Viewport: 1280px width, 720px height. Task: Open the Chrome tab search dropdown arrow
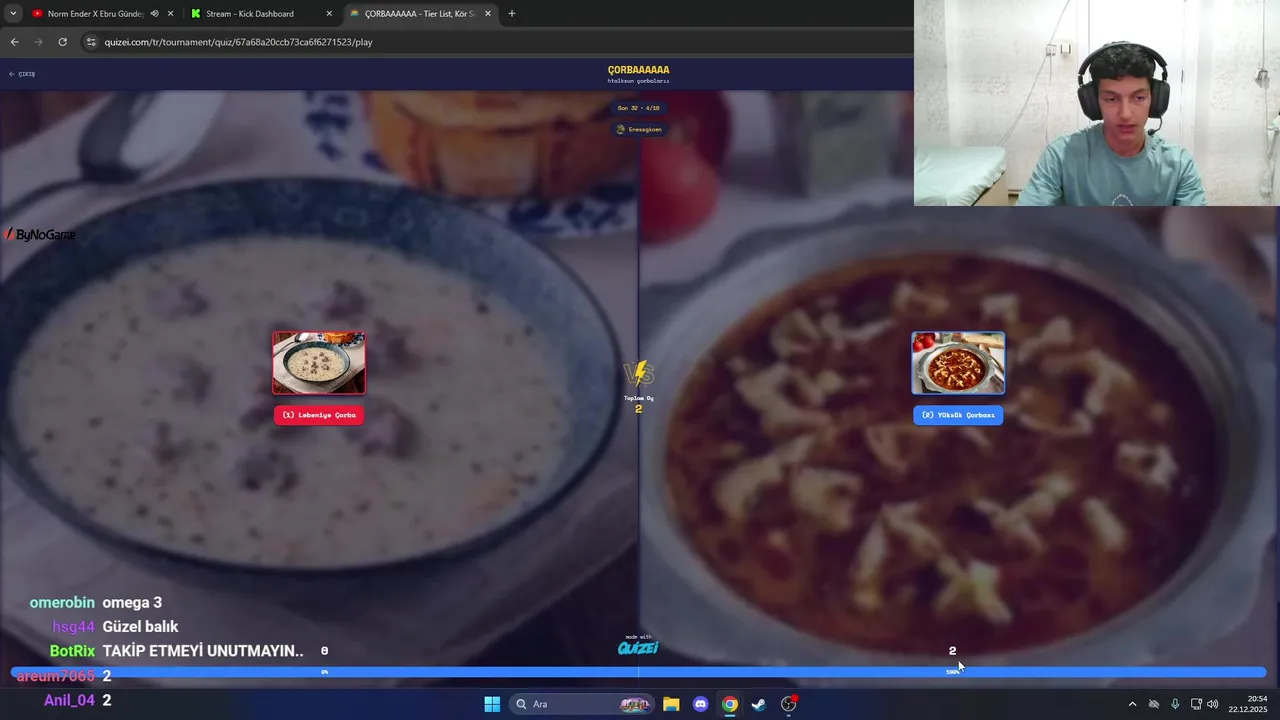13,14
